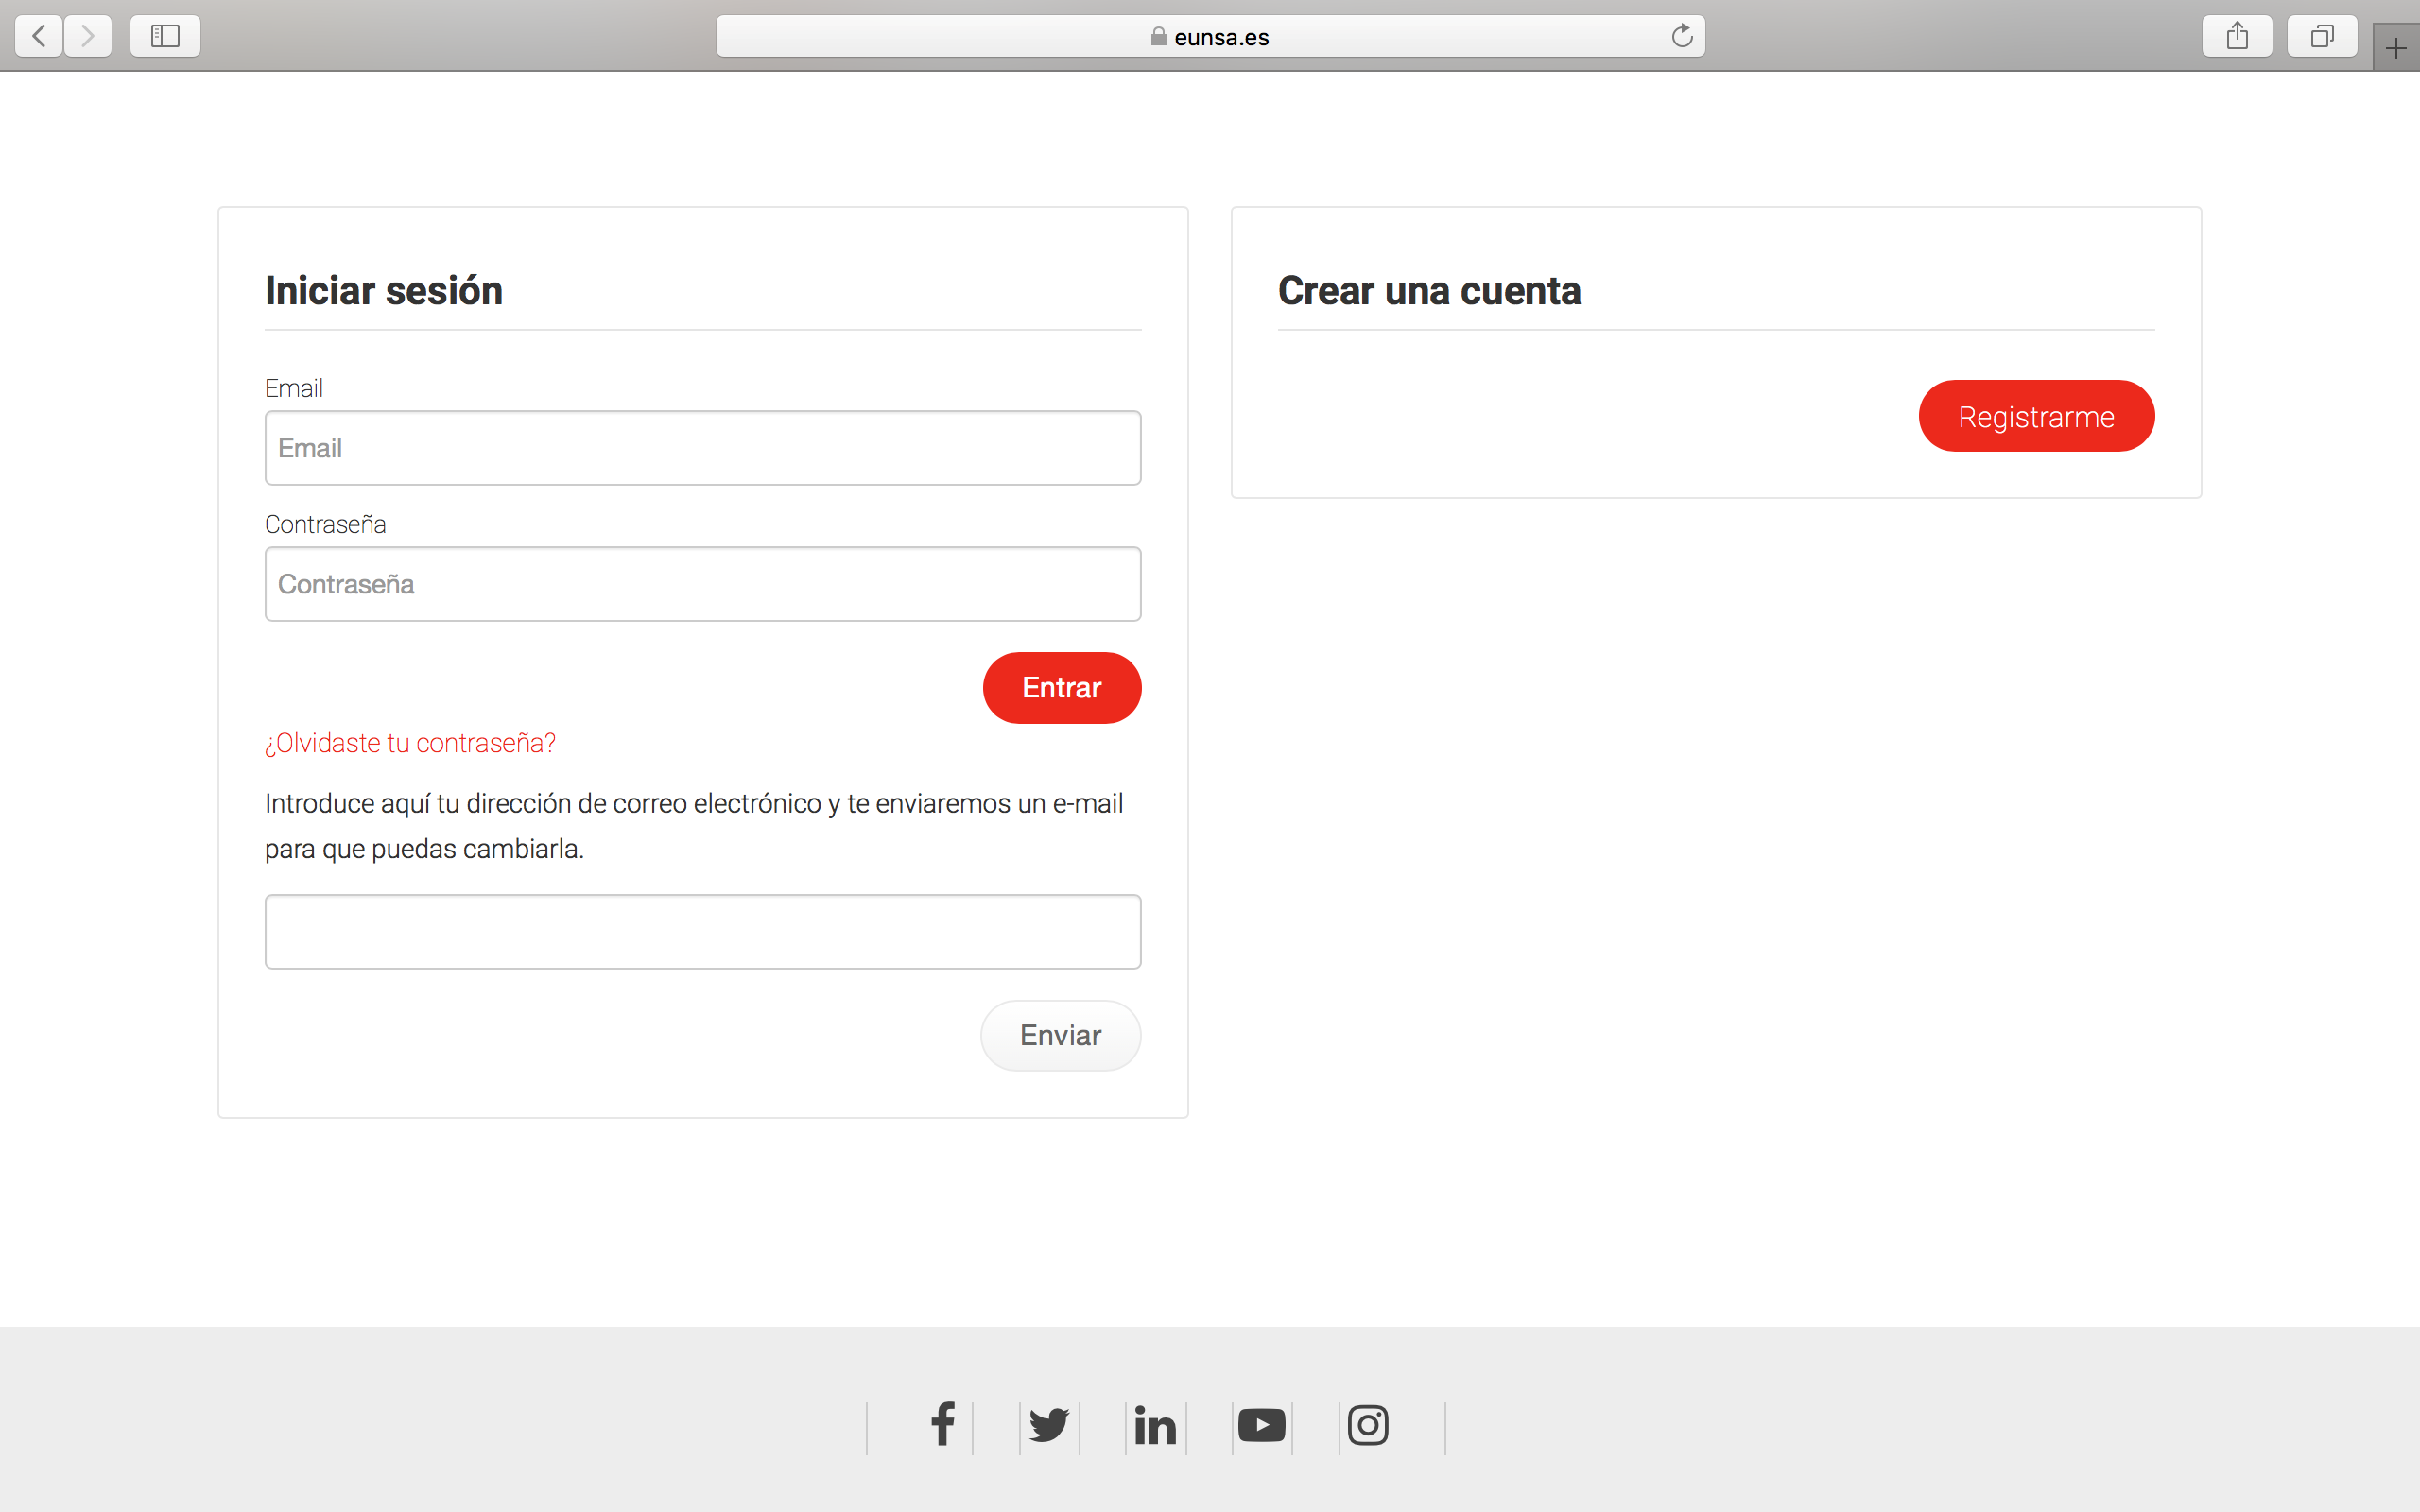Focus the Contraseña password field
The width and height of the screenshot is (2420, 1512).
point(702,584)
